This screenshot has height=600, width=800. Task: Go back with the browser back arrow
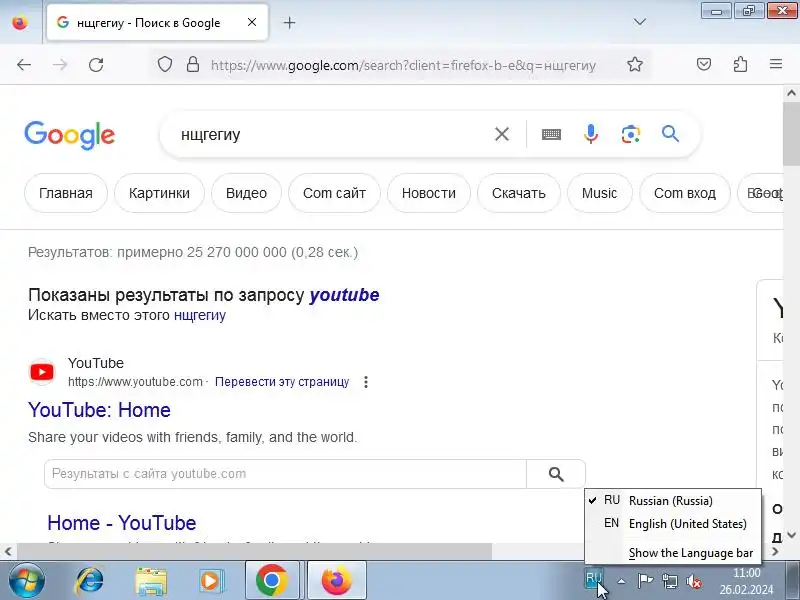click(x=24, y=65)
